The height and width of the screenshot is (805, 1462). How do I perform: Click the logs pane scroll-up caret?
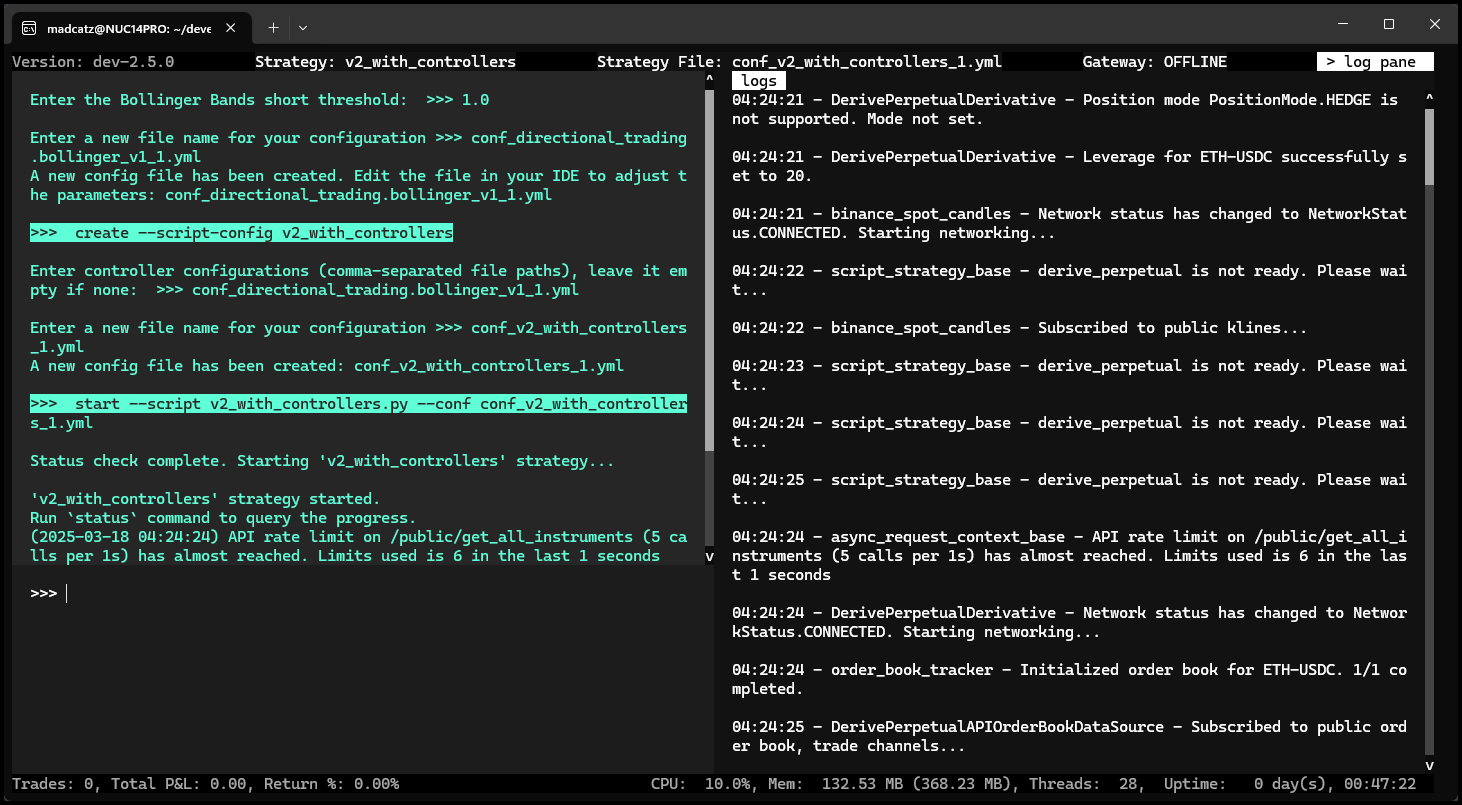[1429, 98]
